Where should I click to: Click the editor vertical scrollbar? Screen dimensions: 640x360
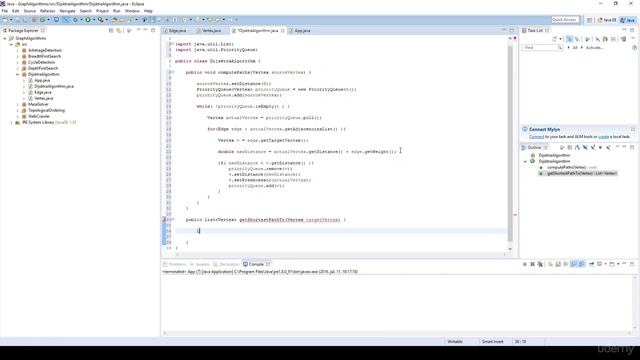coord(510,143)
